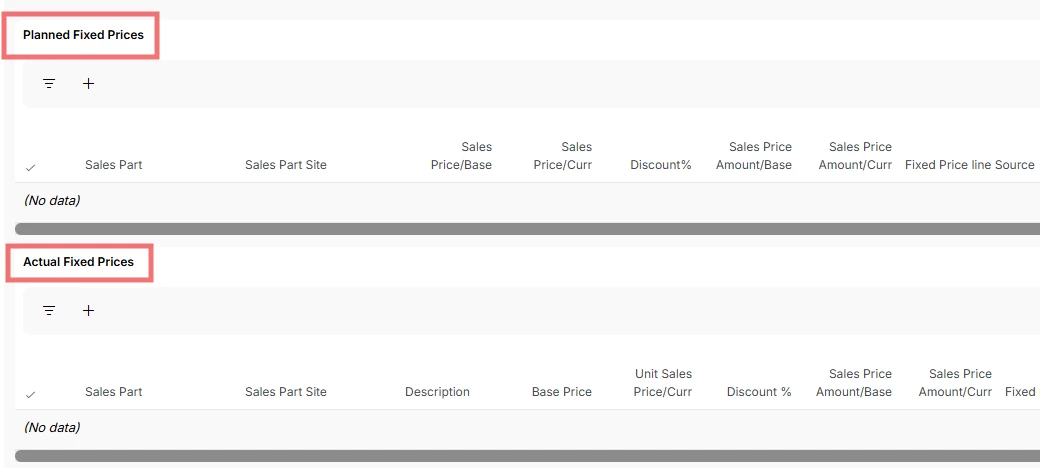The image size is (1040, 468).
Task: Sort Planned table by Sales Part Site
Action: (285, 165)
